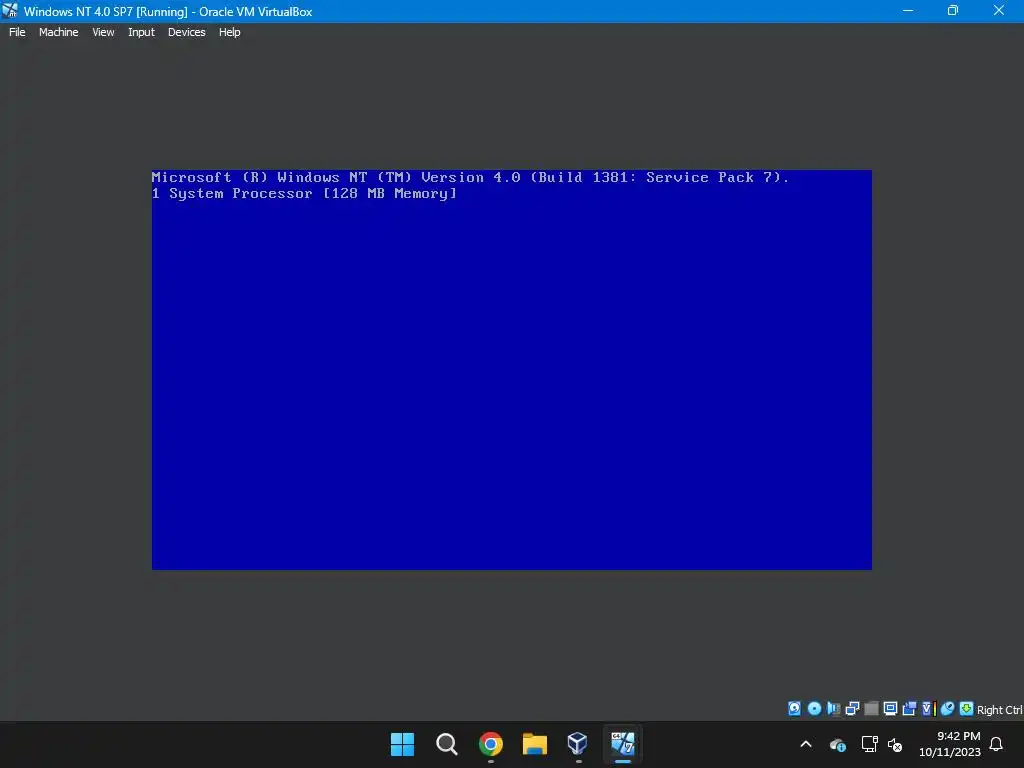This screenshot has height=768, width=1024.
Task: Click the display monitor status indicator
Action: pos(890,709)
